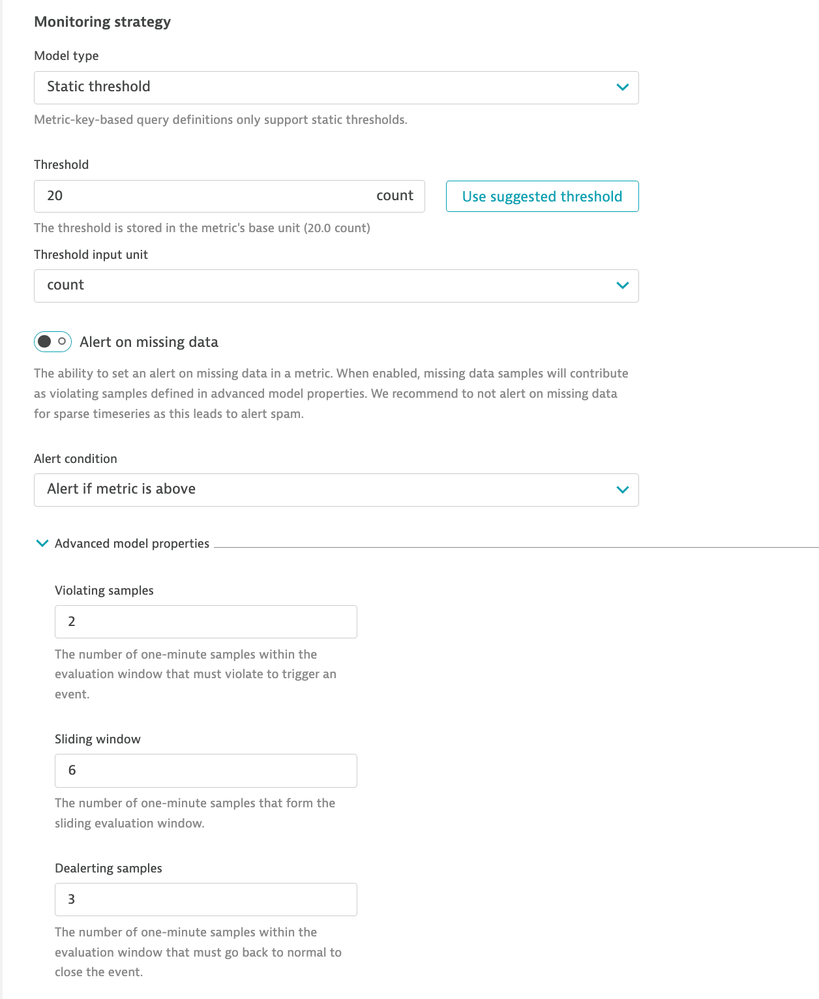
Task: Click Use suggested threshold button
Action: (542, 196)
